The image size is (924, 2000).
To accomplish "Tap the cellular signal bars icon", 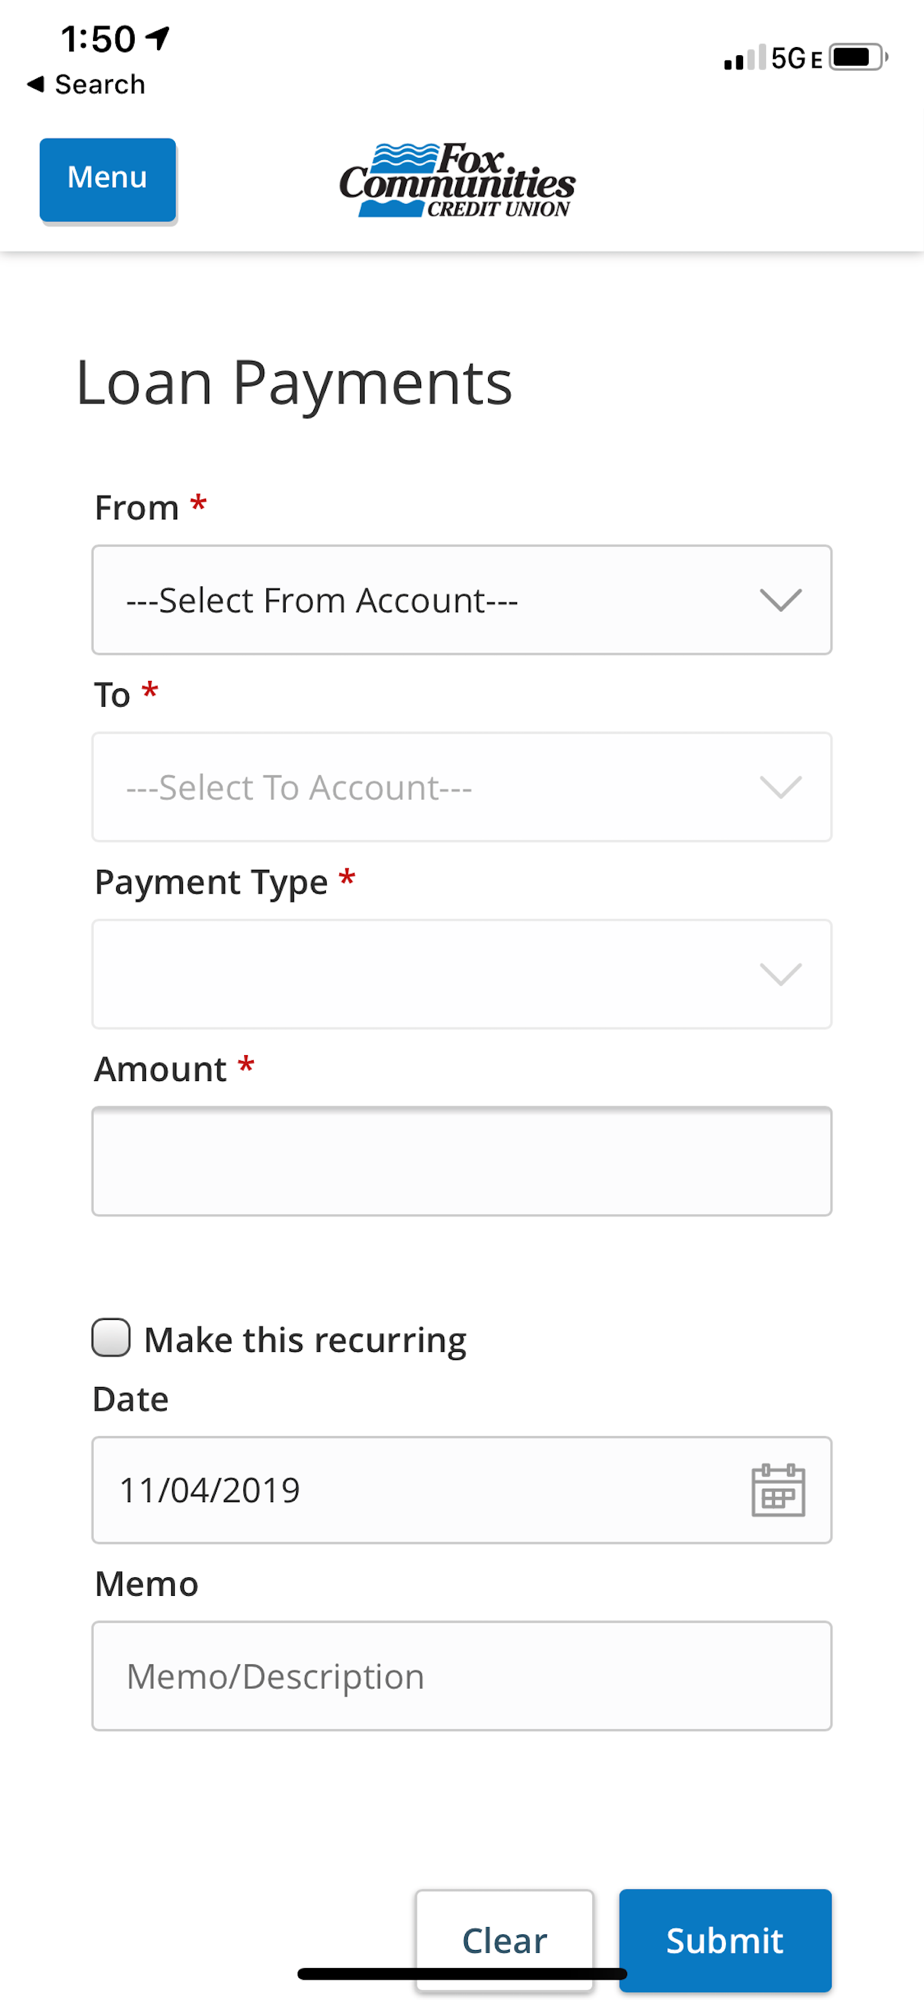I will [x=745, y=58].
